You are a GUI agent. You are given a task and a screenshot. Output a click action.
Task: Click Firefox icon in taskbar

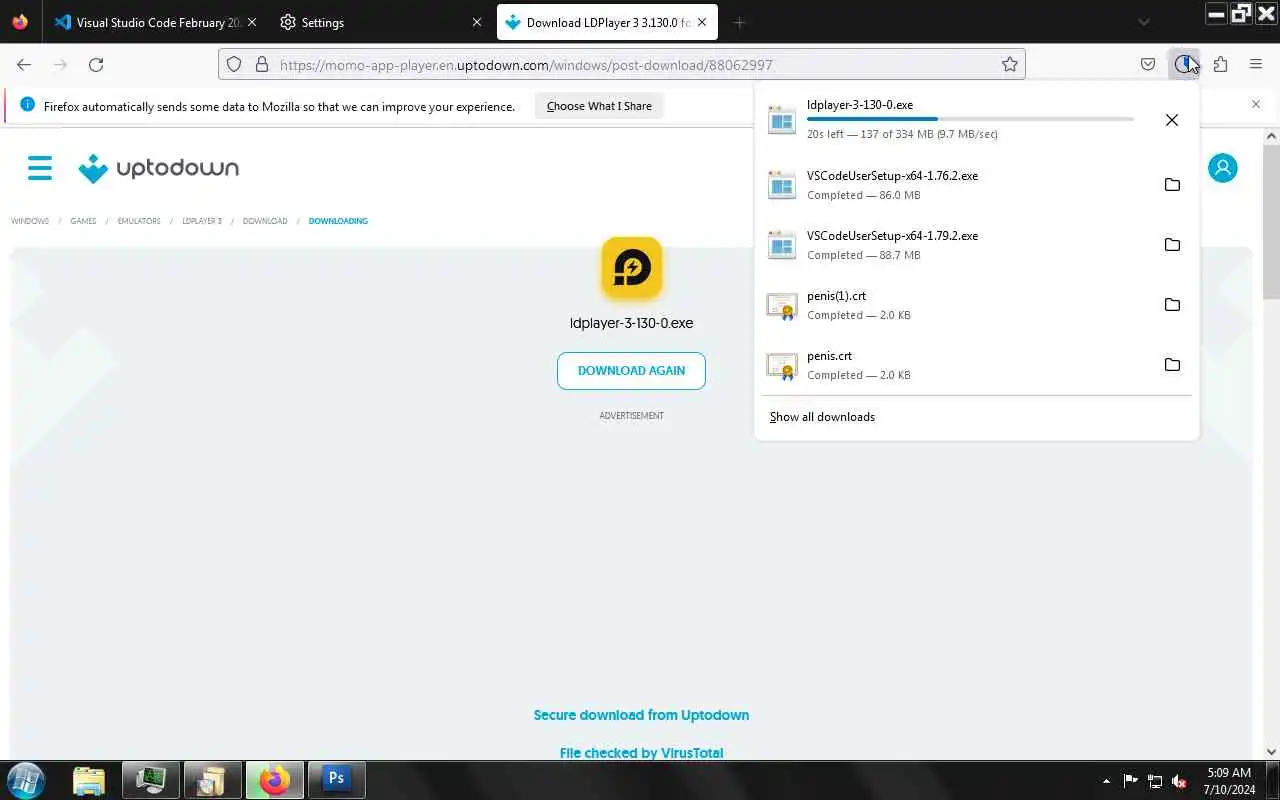click(x=274, y=779)
